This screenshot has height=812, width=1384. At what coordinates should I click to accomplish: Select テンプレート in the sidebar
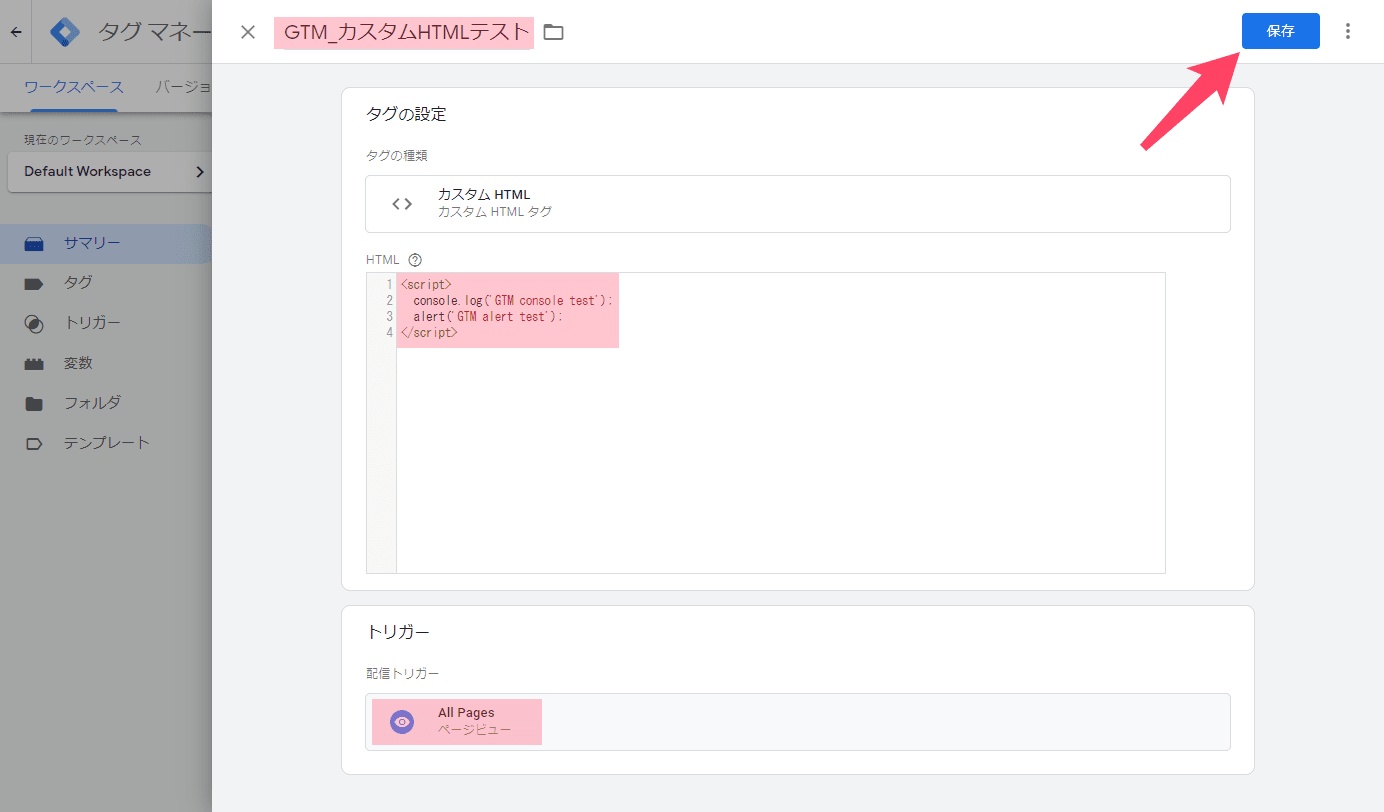click(x=106, y=443)
